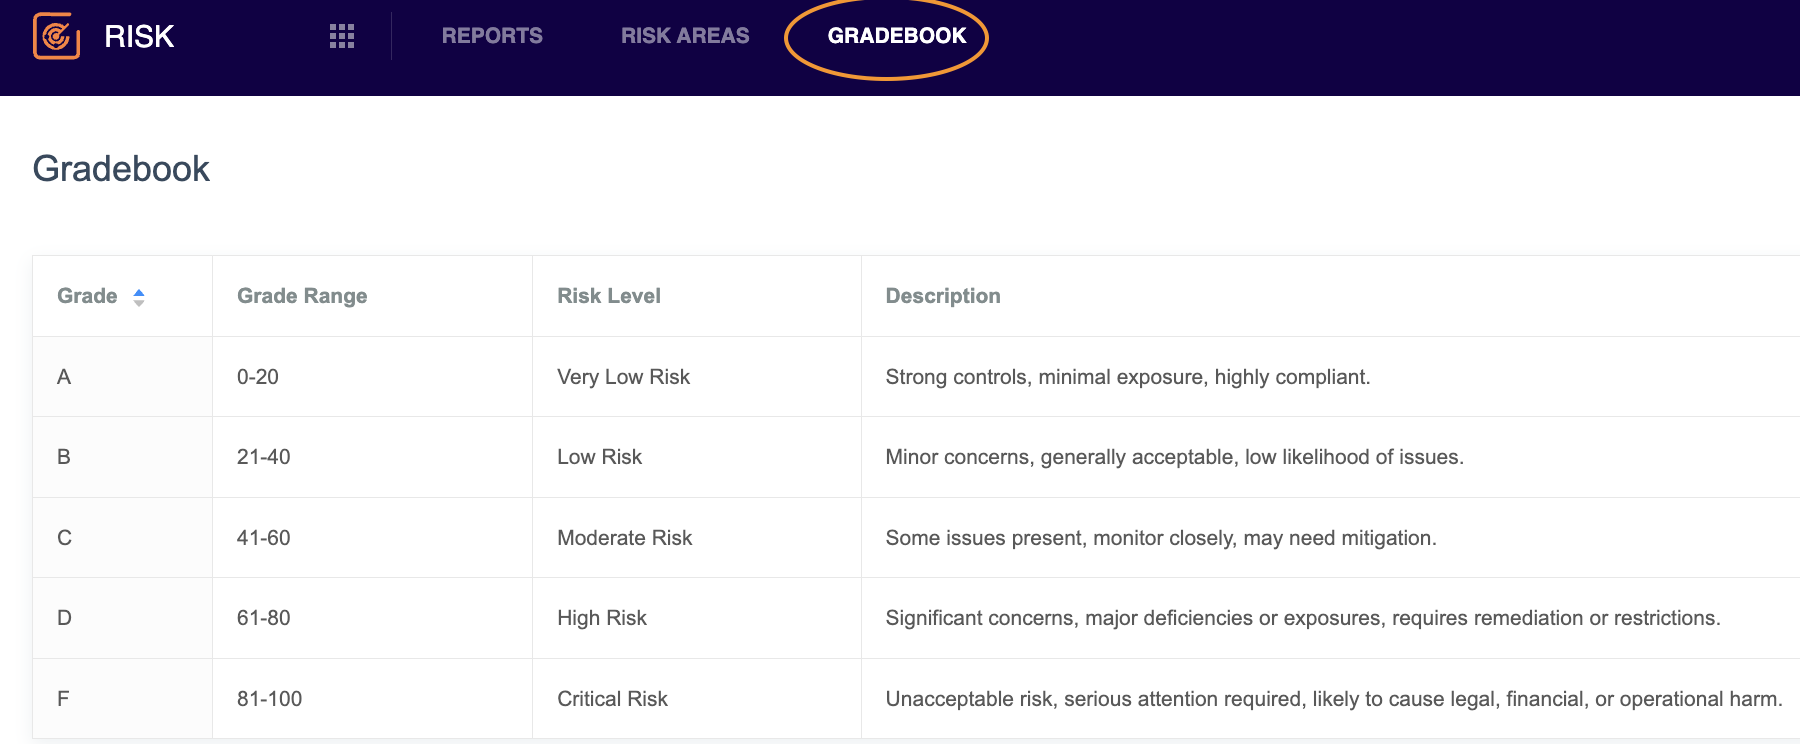
Task: Click the 21-40 grade range cell
Action: [x=264, y=457]
